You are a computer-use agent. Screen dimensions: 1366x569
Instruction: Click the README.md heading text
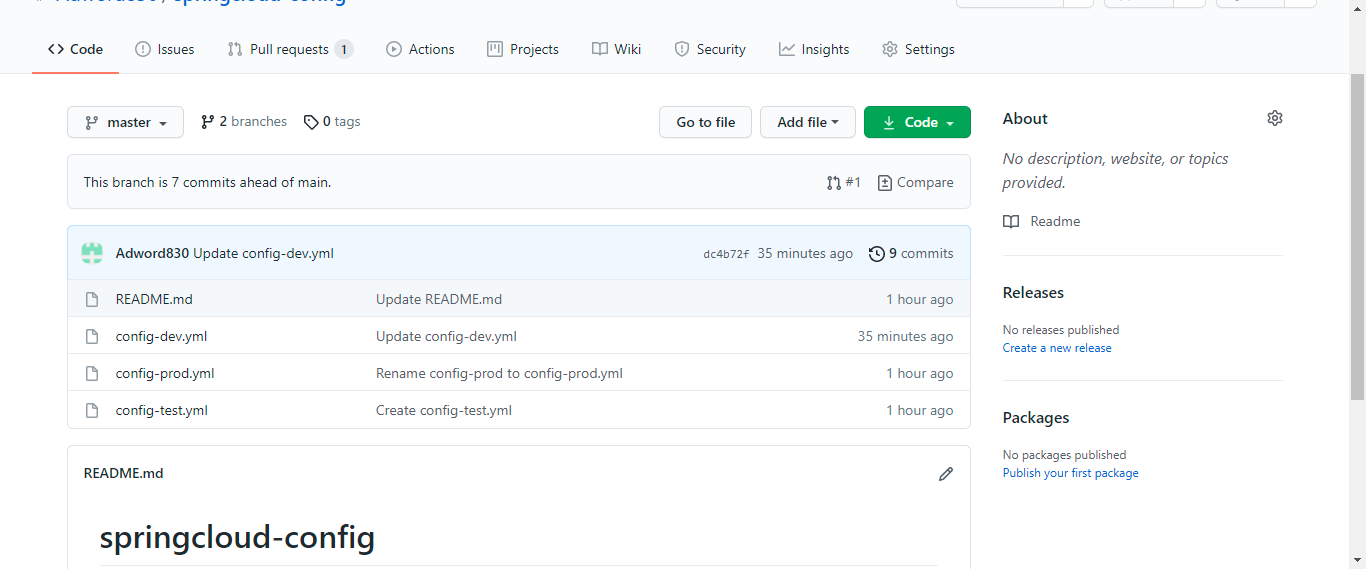[x=123, y=473]
